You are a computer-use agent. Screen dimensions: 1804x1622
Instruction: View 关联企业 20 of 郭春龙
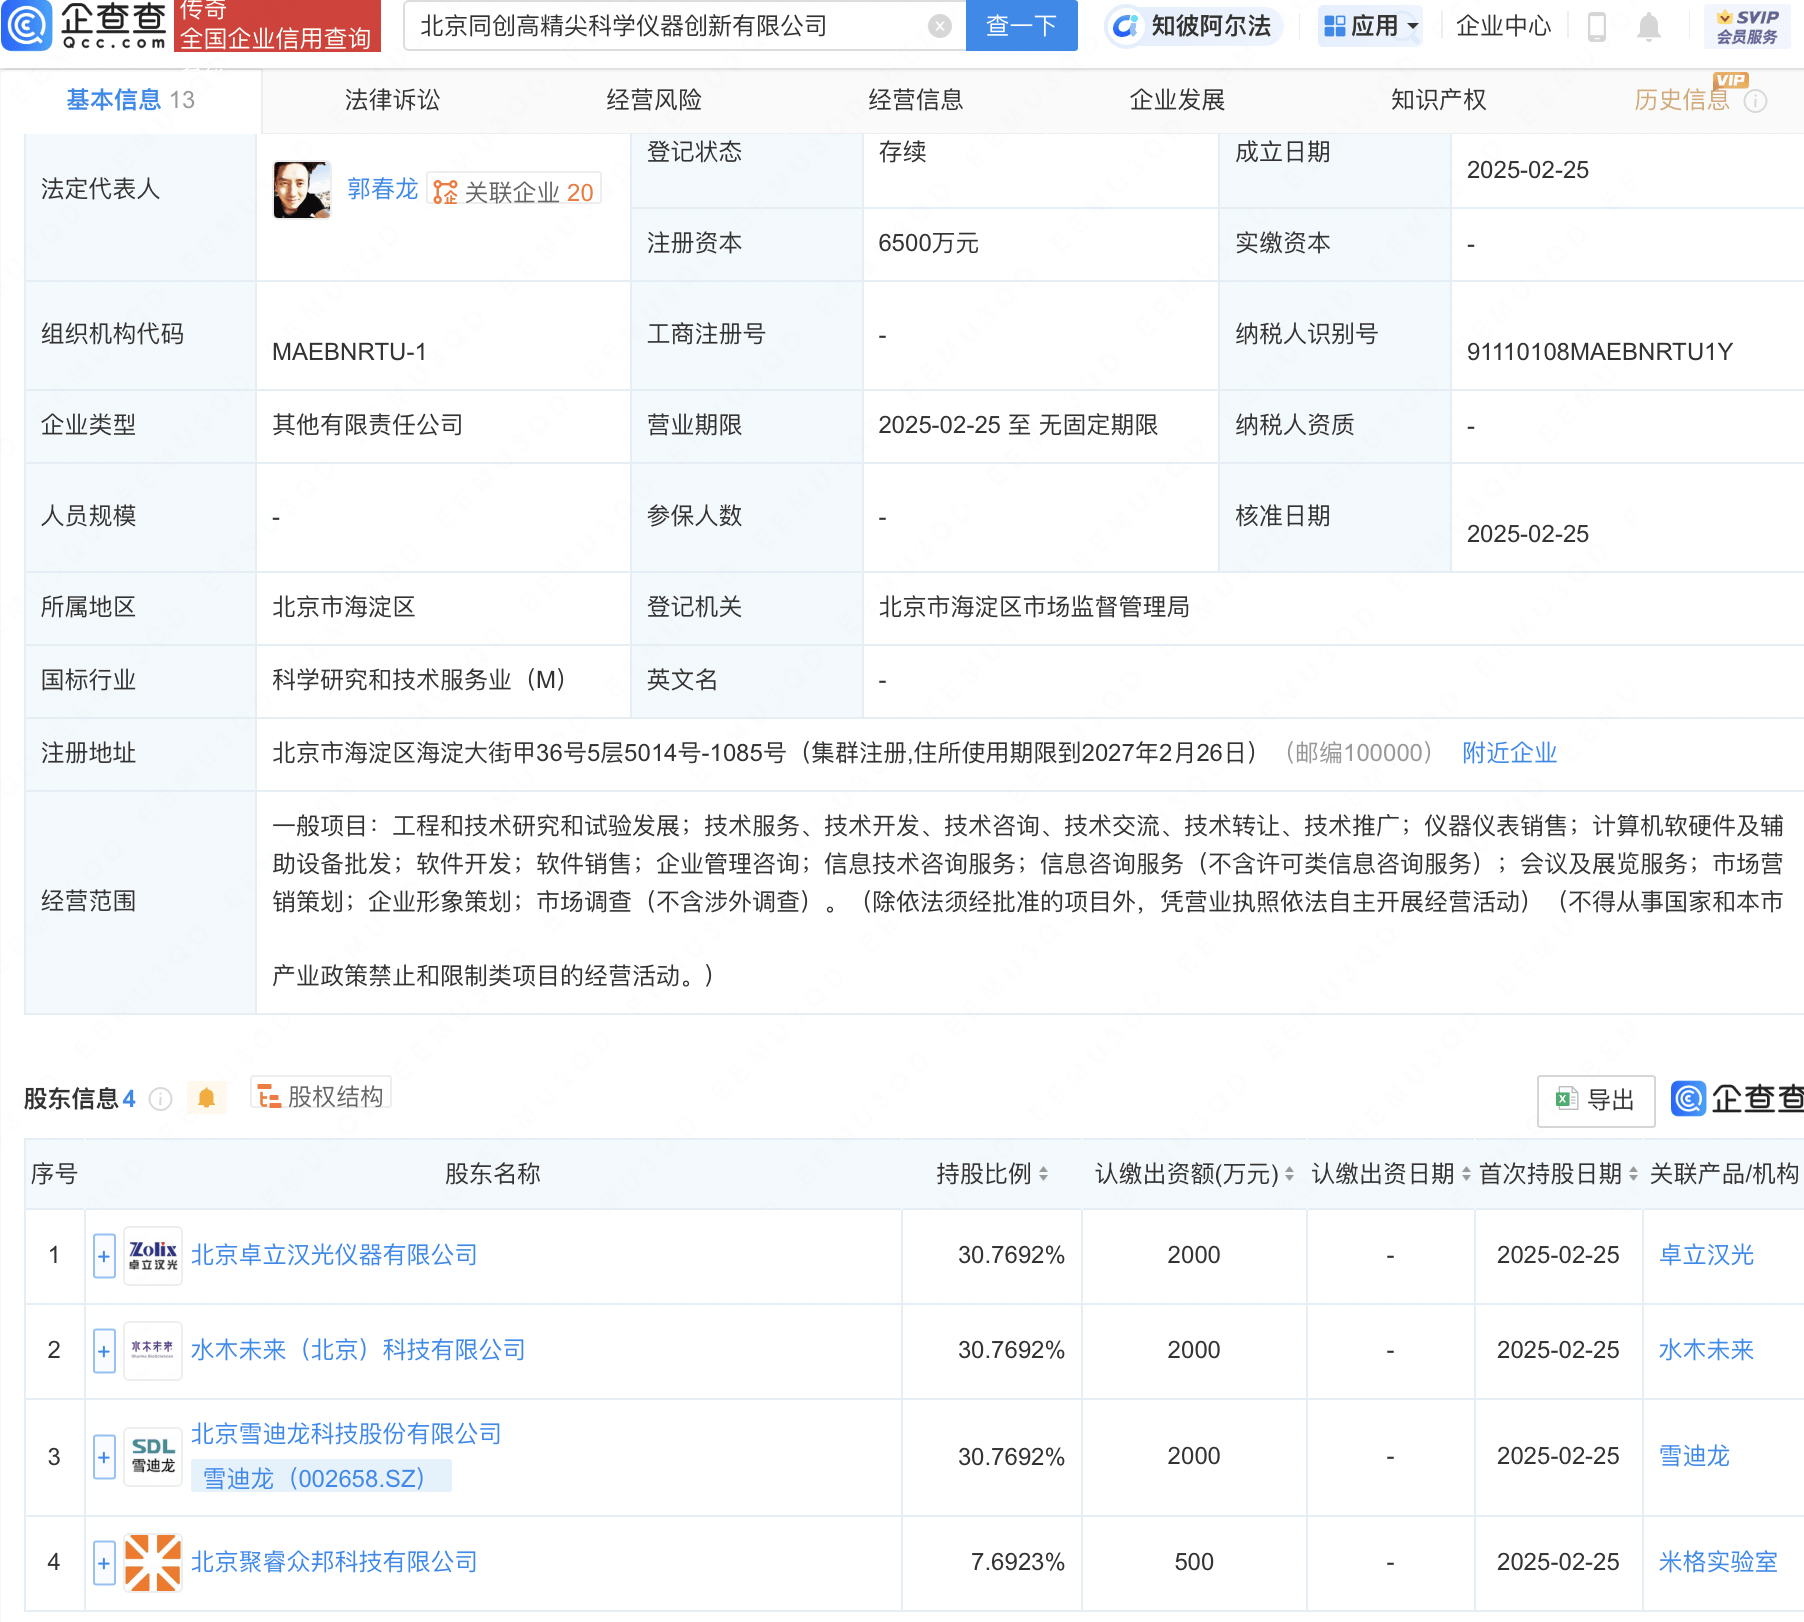514,191
